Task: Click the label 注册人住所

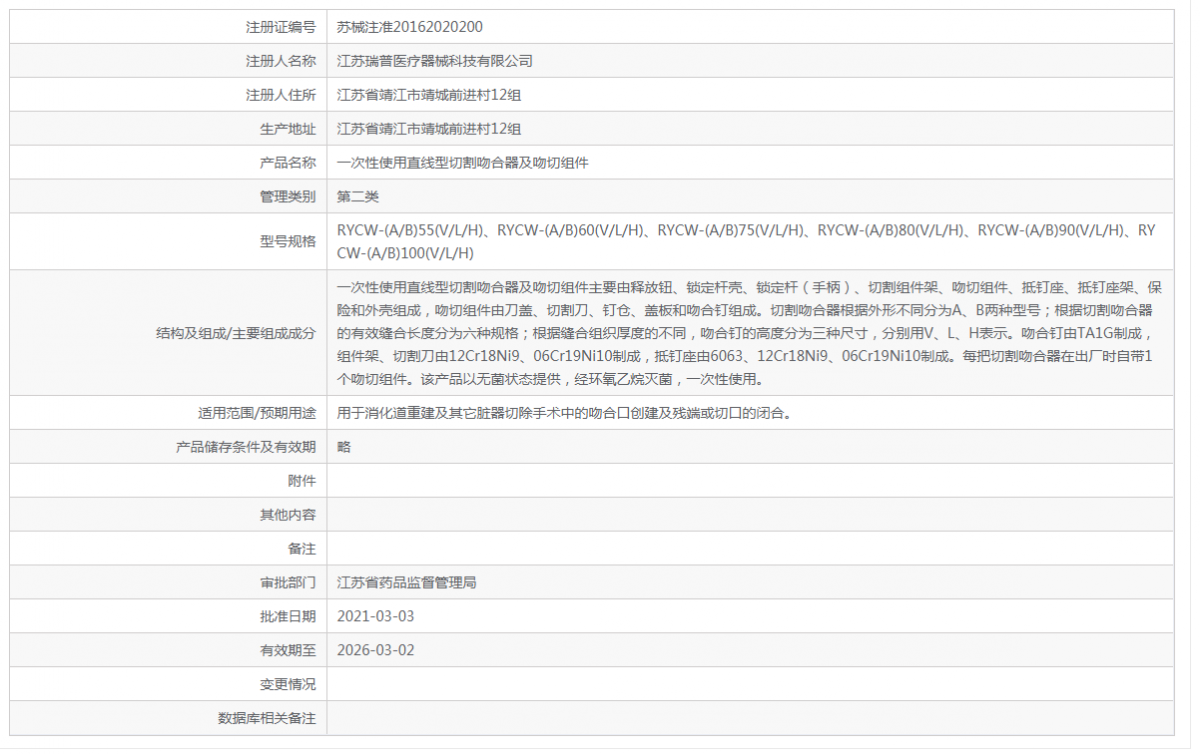Action: (x=281, y=95)
